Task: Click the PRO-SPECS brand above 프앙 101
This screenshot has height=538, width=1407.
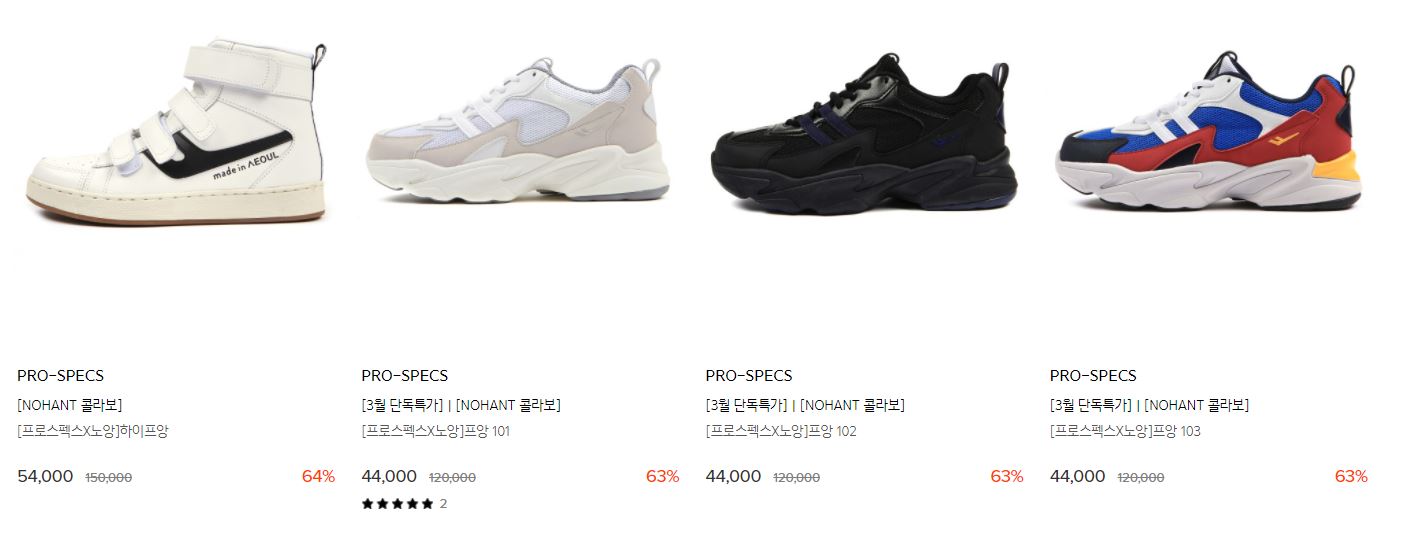Action: tap(404, 376)
